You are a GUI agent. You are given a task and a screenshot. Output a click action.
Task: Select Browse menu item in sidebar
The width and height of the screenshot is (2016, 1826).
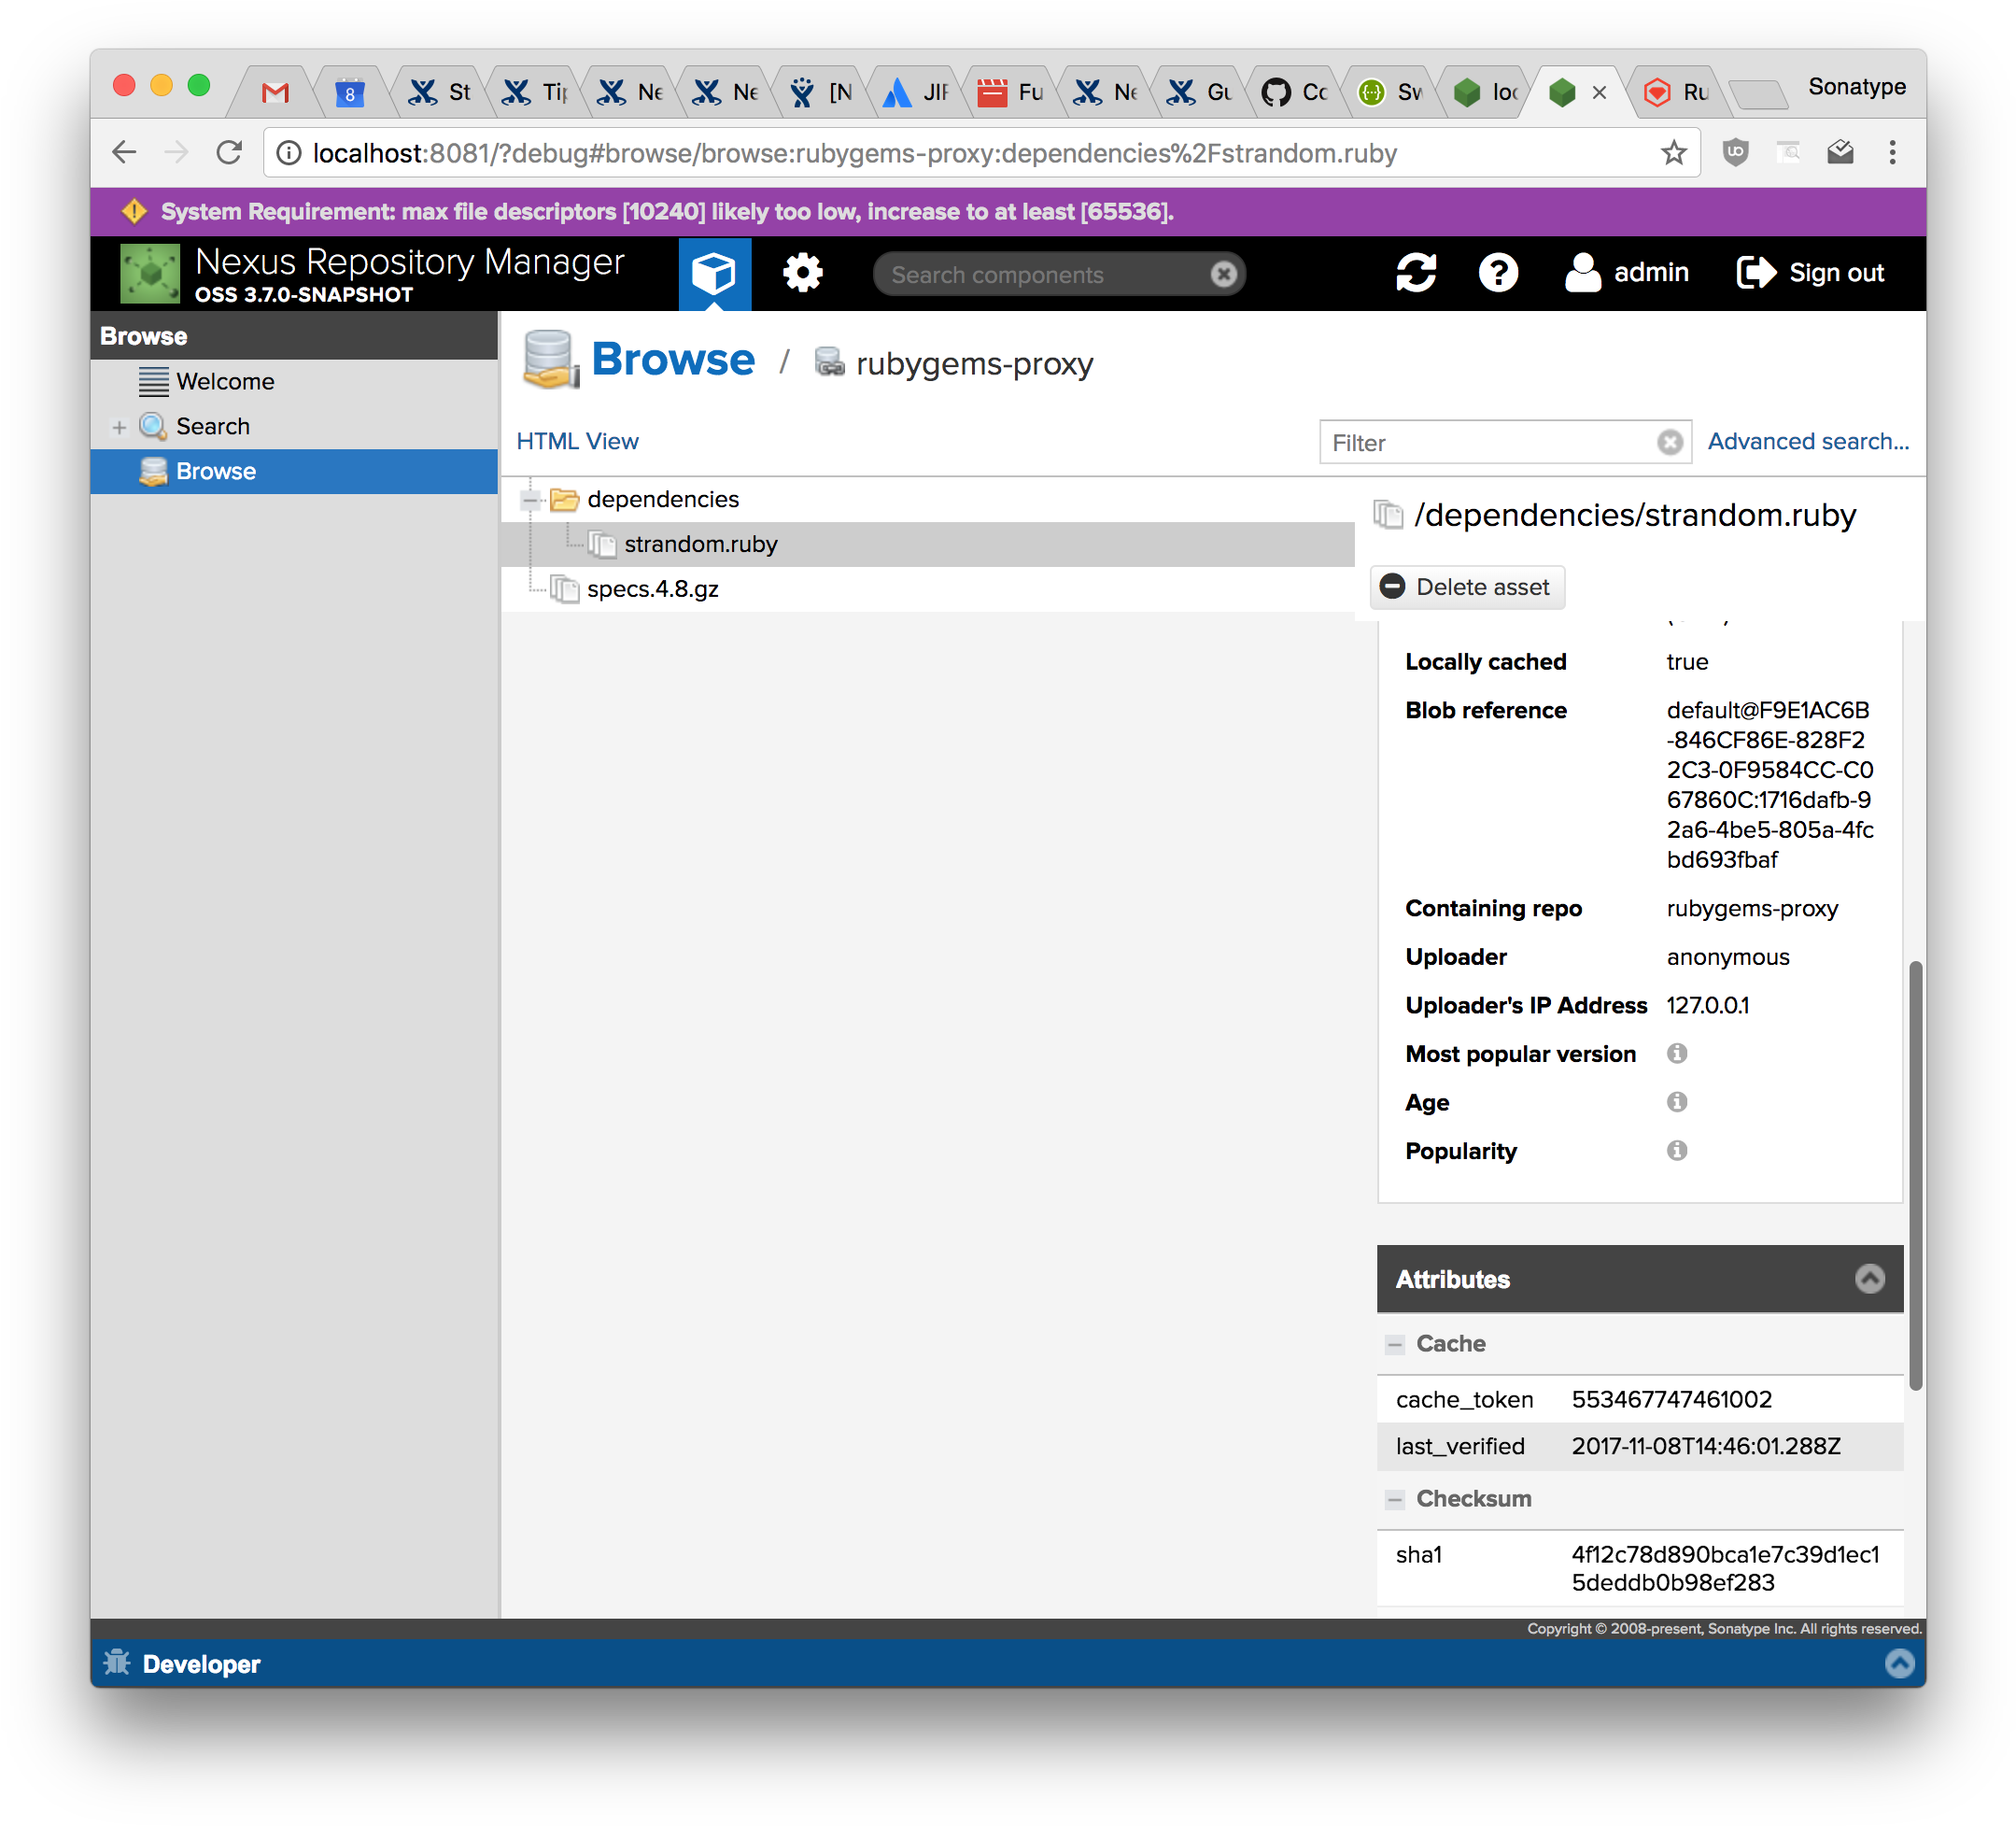pos(216,471)
